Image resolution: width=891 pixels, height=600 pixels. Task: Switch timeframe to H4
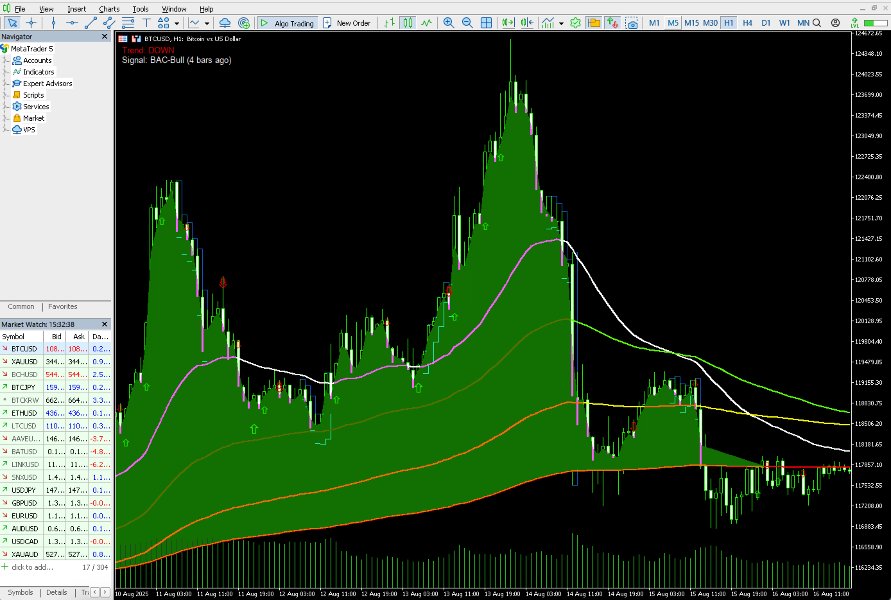pyautogui.click(x=747, y=23)
